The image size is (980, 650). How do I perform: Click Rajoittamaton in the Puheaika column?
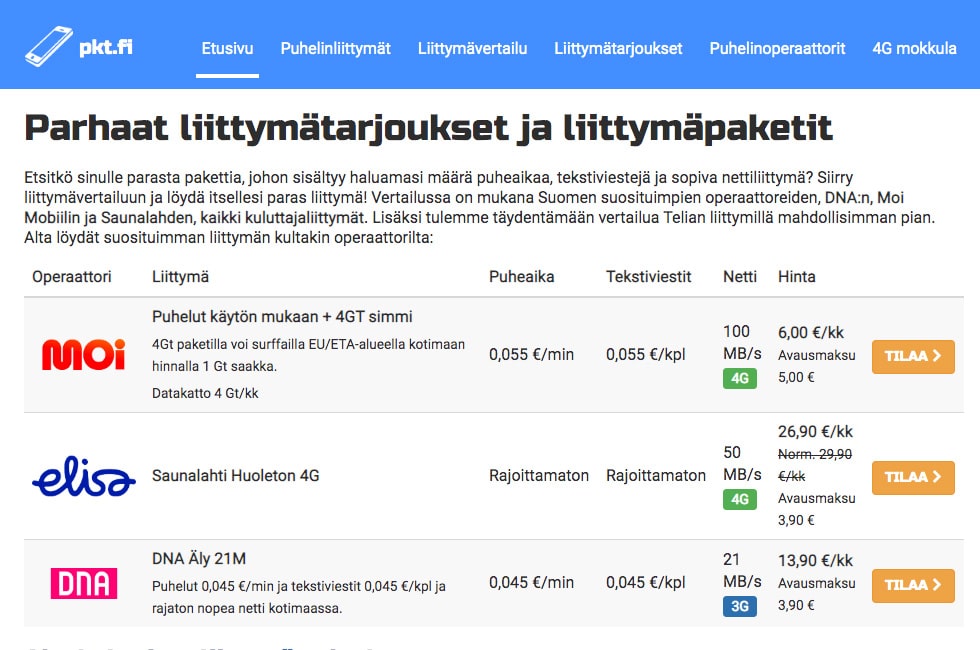point(539,476)
